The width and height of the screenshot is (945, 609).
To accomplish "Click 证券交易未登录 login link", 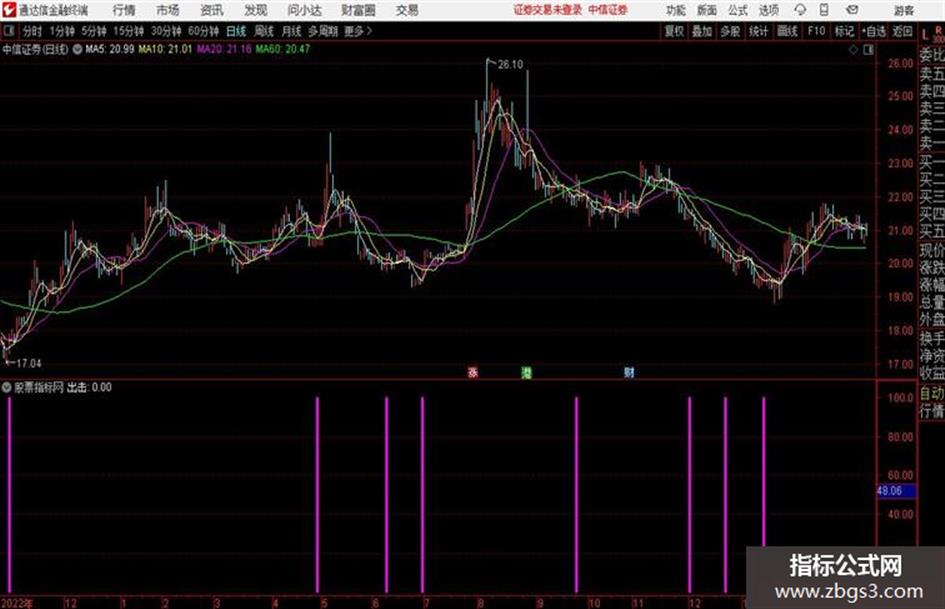I will click(548, 10).
